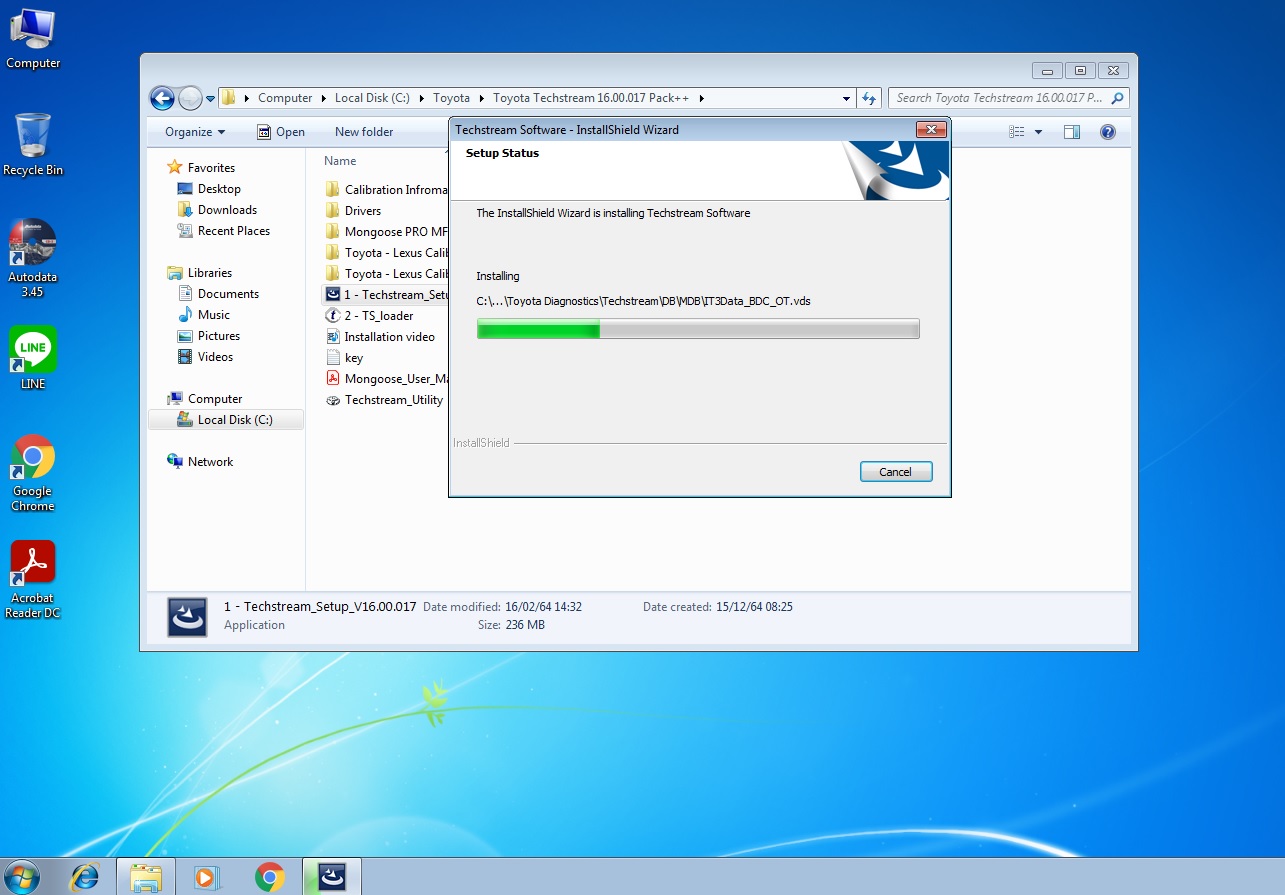Open Internet Explorer from the taskbar

(x=85, y=876)
